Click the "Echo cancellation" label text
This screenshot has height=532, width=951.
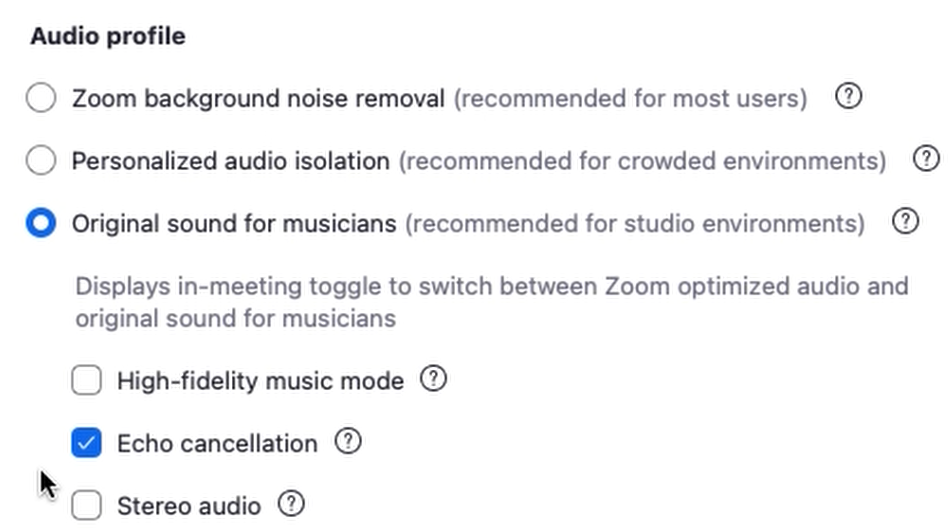point(217,443)
